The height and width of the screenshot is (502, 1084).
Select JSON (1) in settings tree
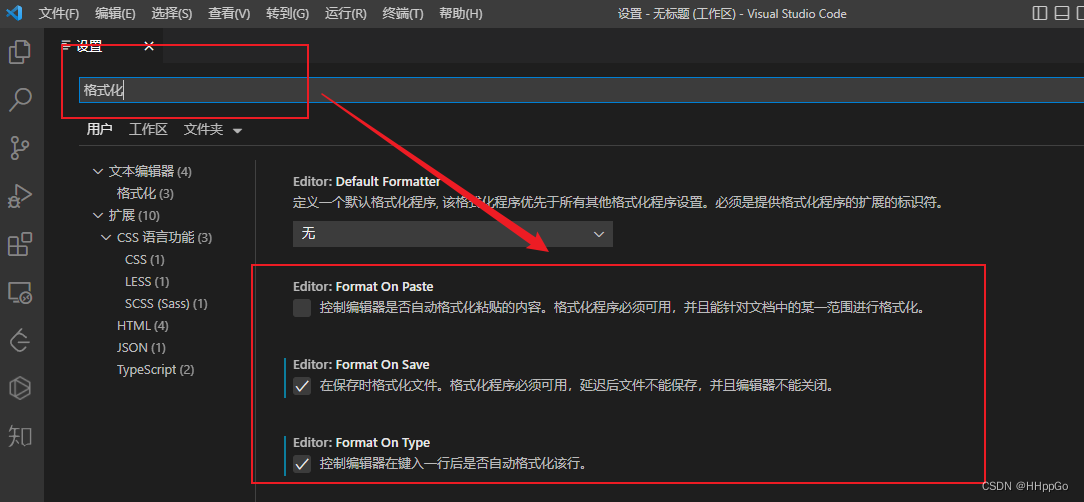click(x=141, y=348)
